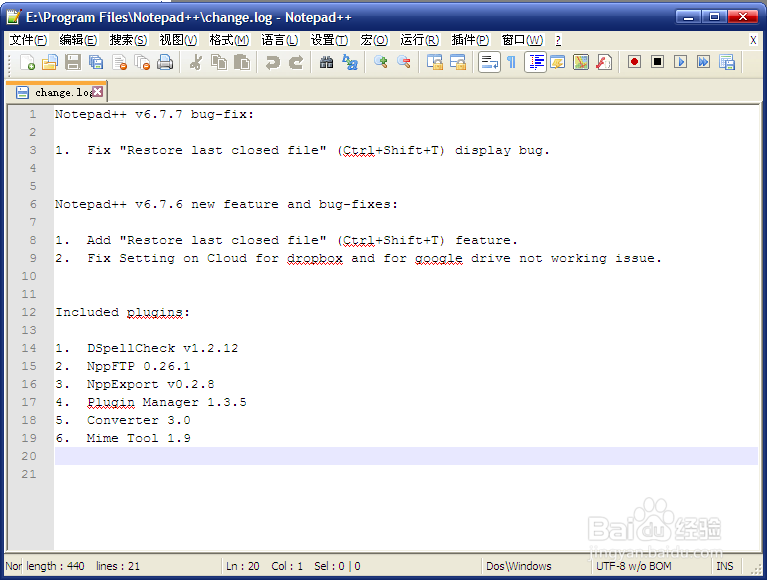The image size is (767, 580).
Task: Open the Replace dialog icon
Action: click(x=350, y=62)
